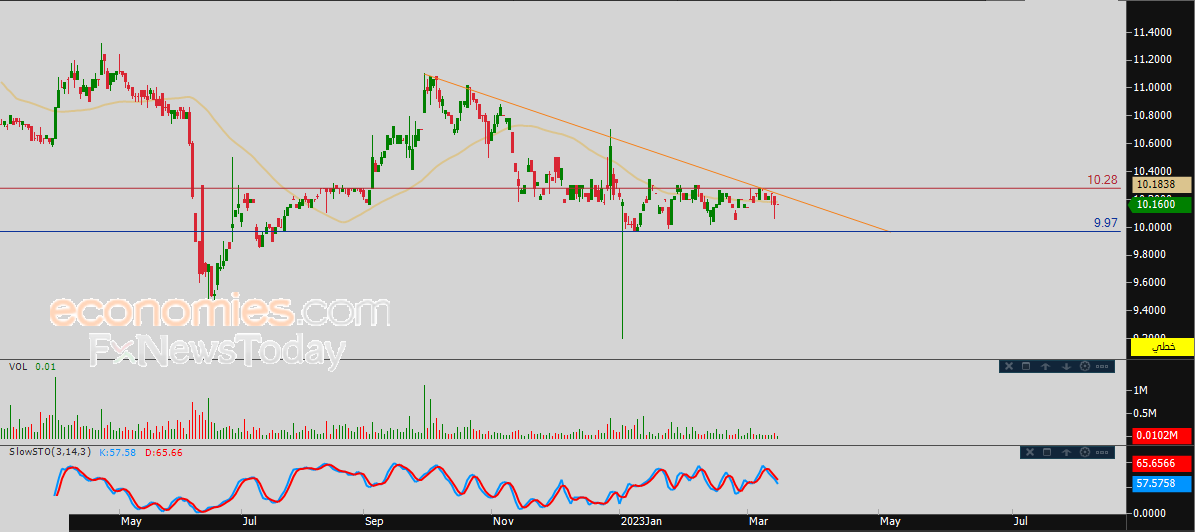Move the SlowSTO panel up
This screenshot has width=1195, height=532.
tap(1066, 453)
